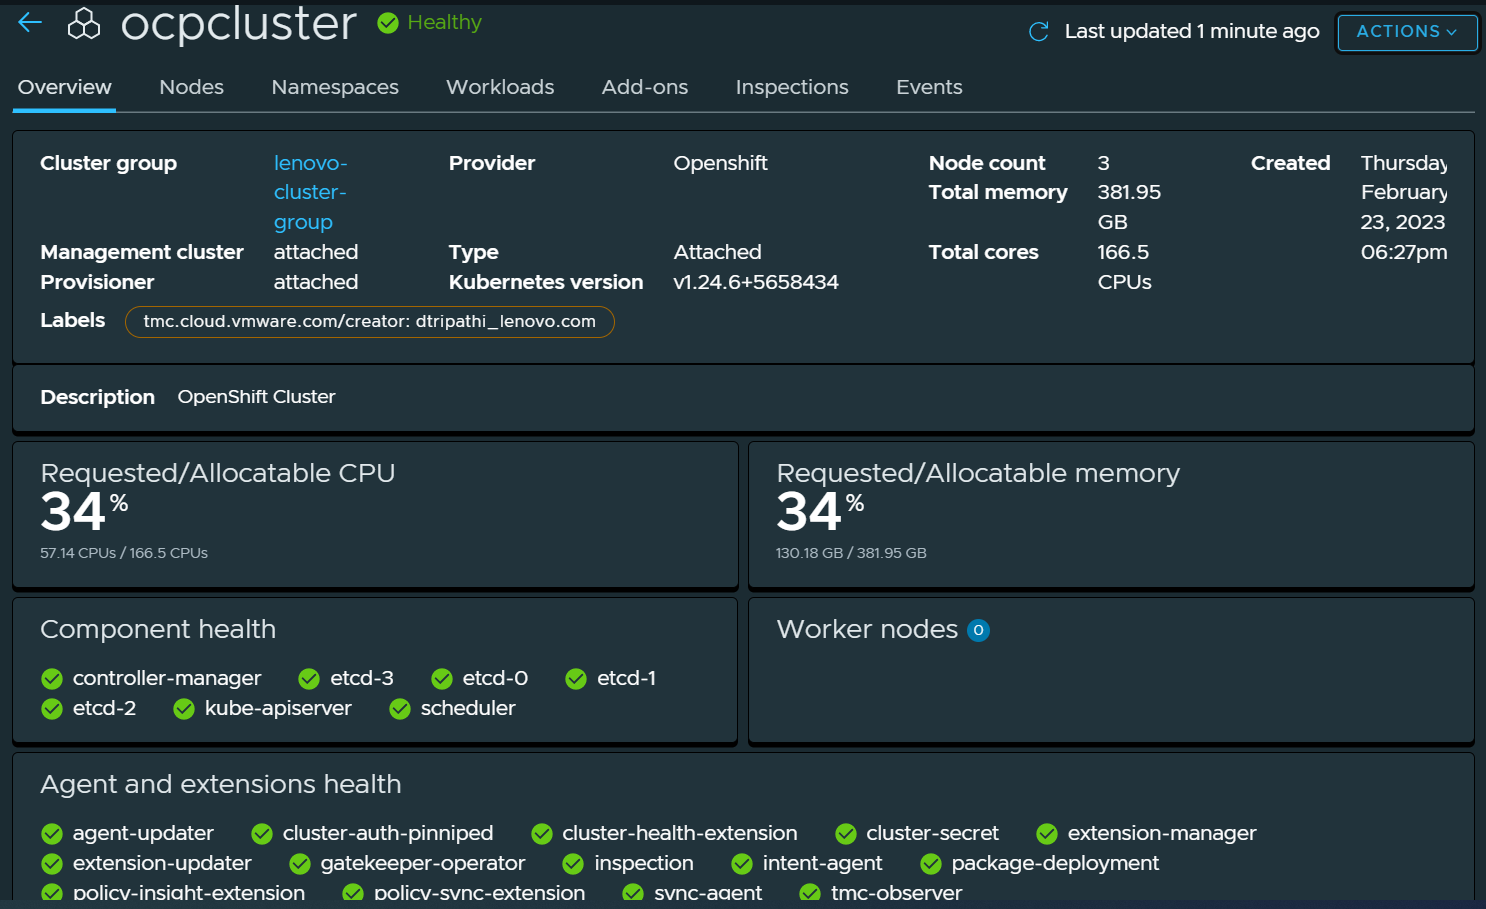Screen dimensions: 1486x909
Task: Click the 130.18 GB / 381.95 GB text
Action: click(851, 553)
